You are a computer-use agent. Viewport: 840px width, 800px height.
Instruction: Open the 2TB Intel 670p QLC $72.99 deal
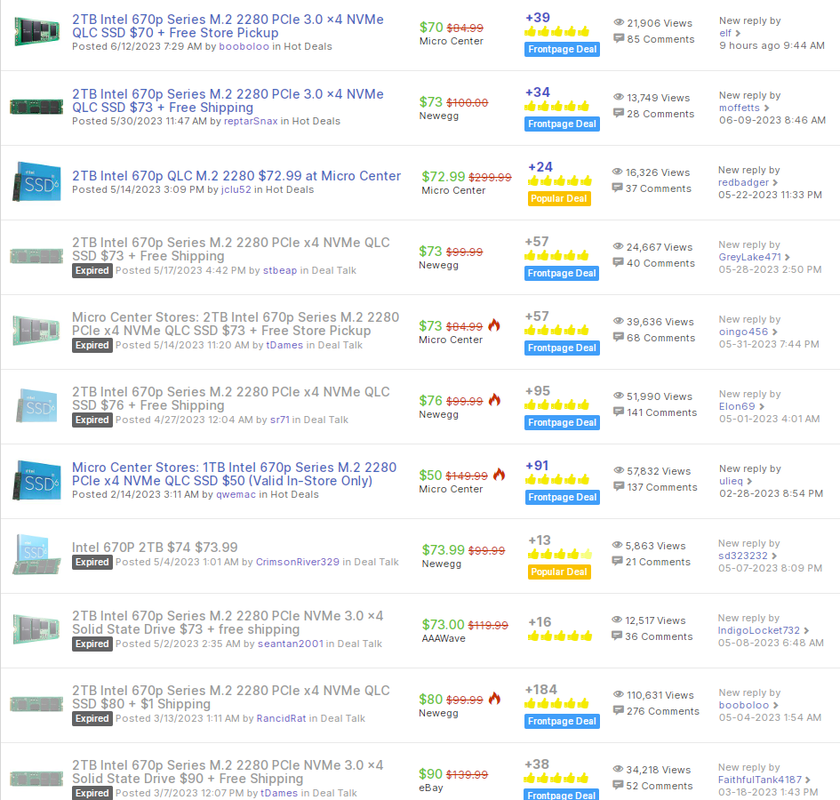tap(236, 176)
